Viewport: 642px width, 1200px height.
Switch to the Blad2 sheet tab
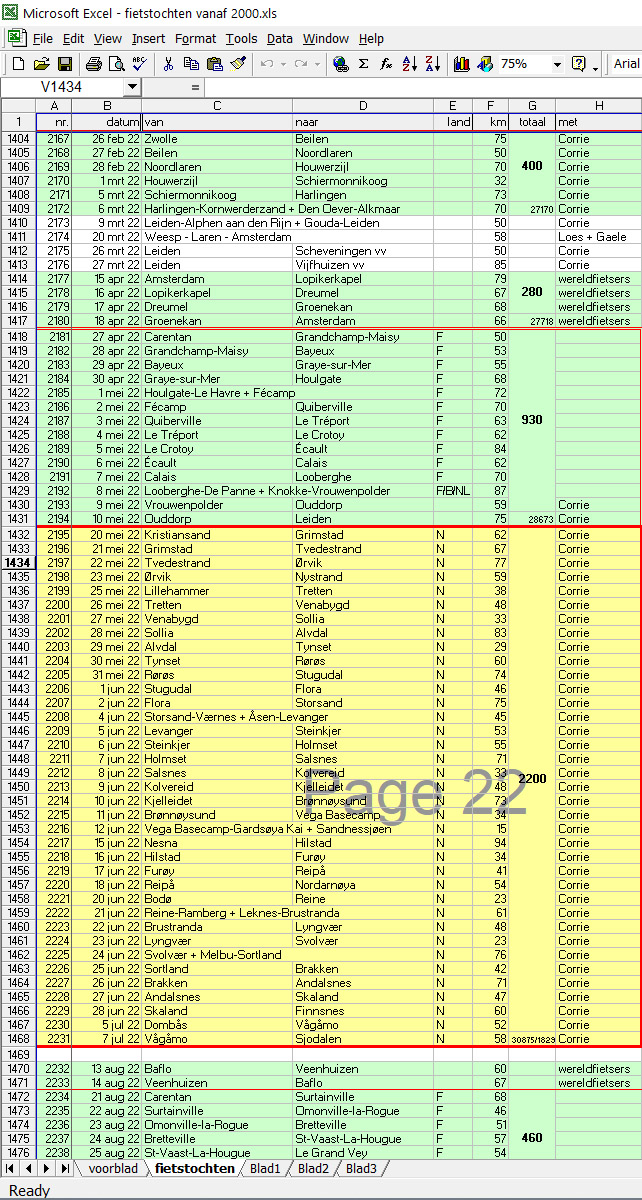(x=313, y=1168)
